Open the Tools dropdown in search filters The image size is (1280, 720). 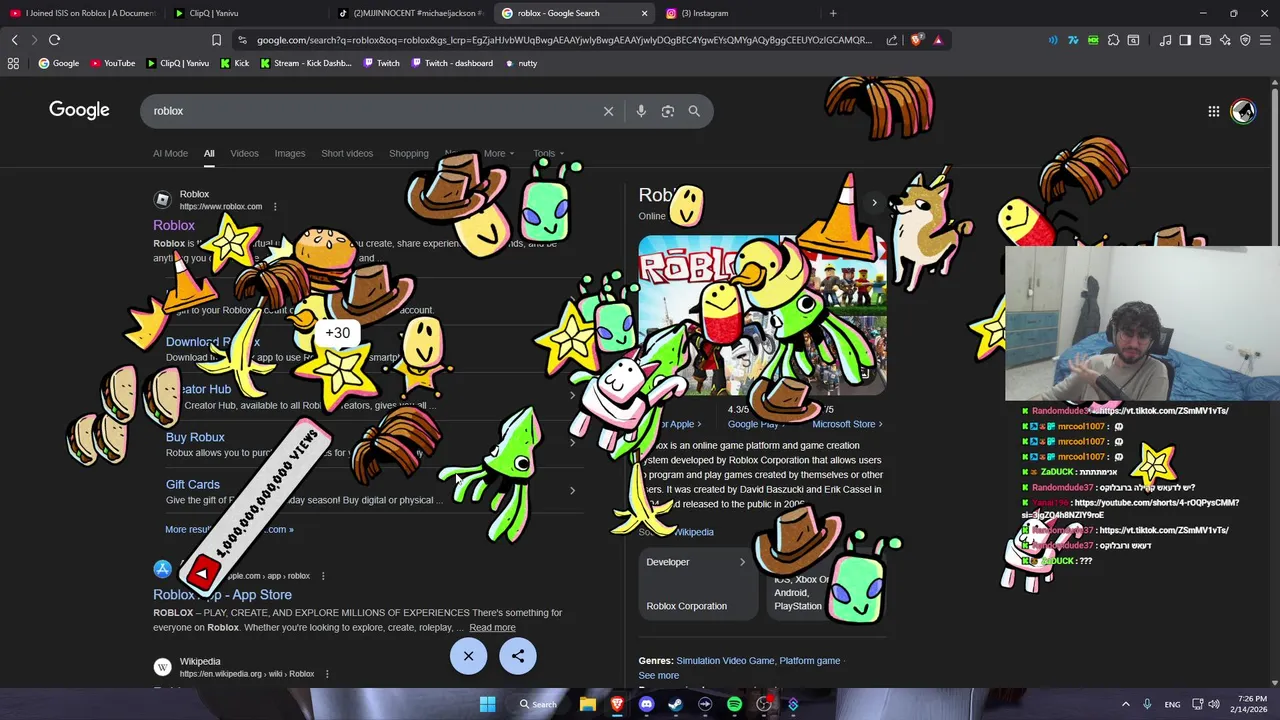pyautogui.click(x=548, y=154)
